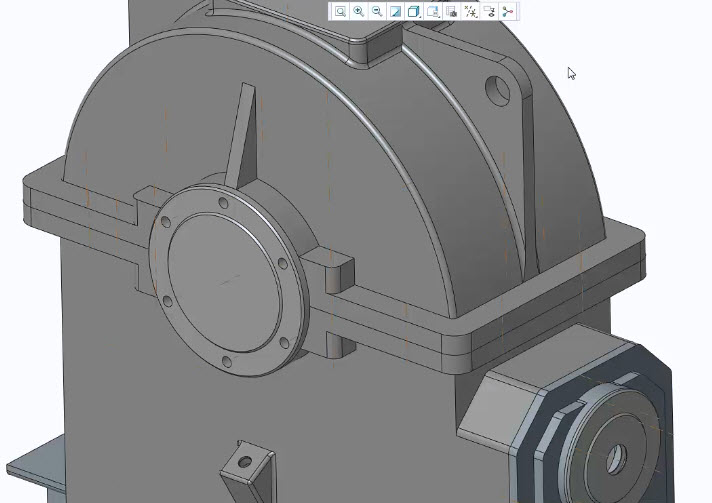Open the Display Style cube dropdown
Screen dimensions: 712x503
[414, 12]
